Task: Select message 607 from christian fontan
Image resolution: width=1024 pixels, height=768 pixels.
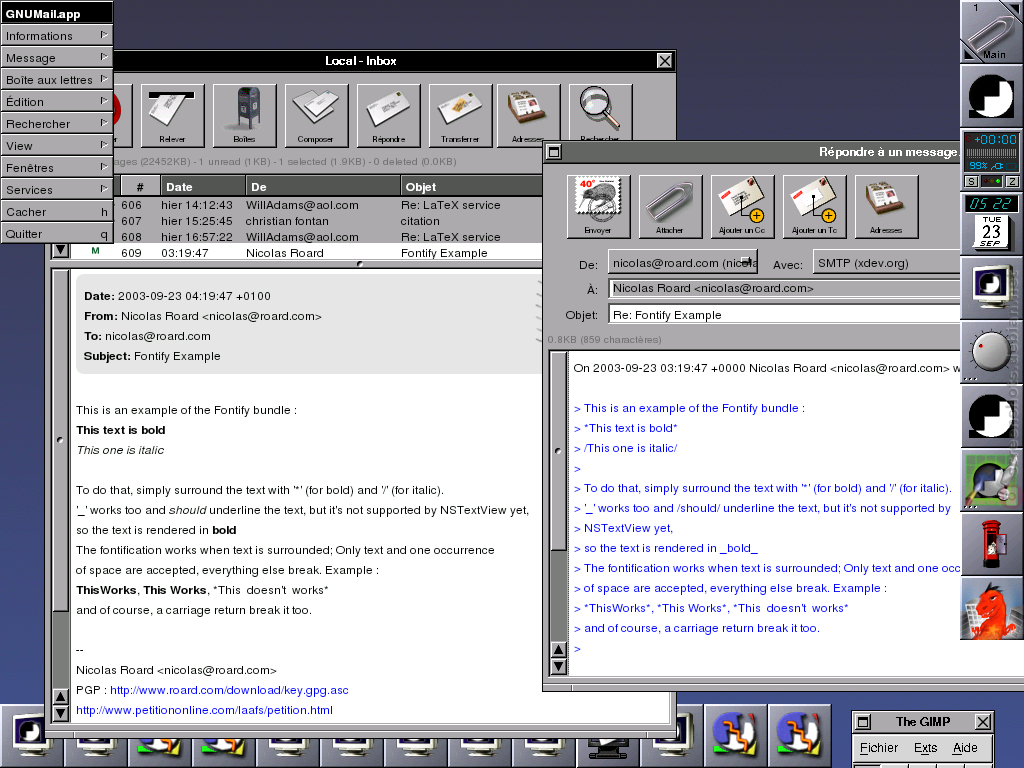Action: [x=307, y=221]
